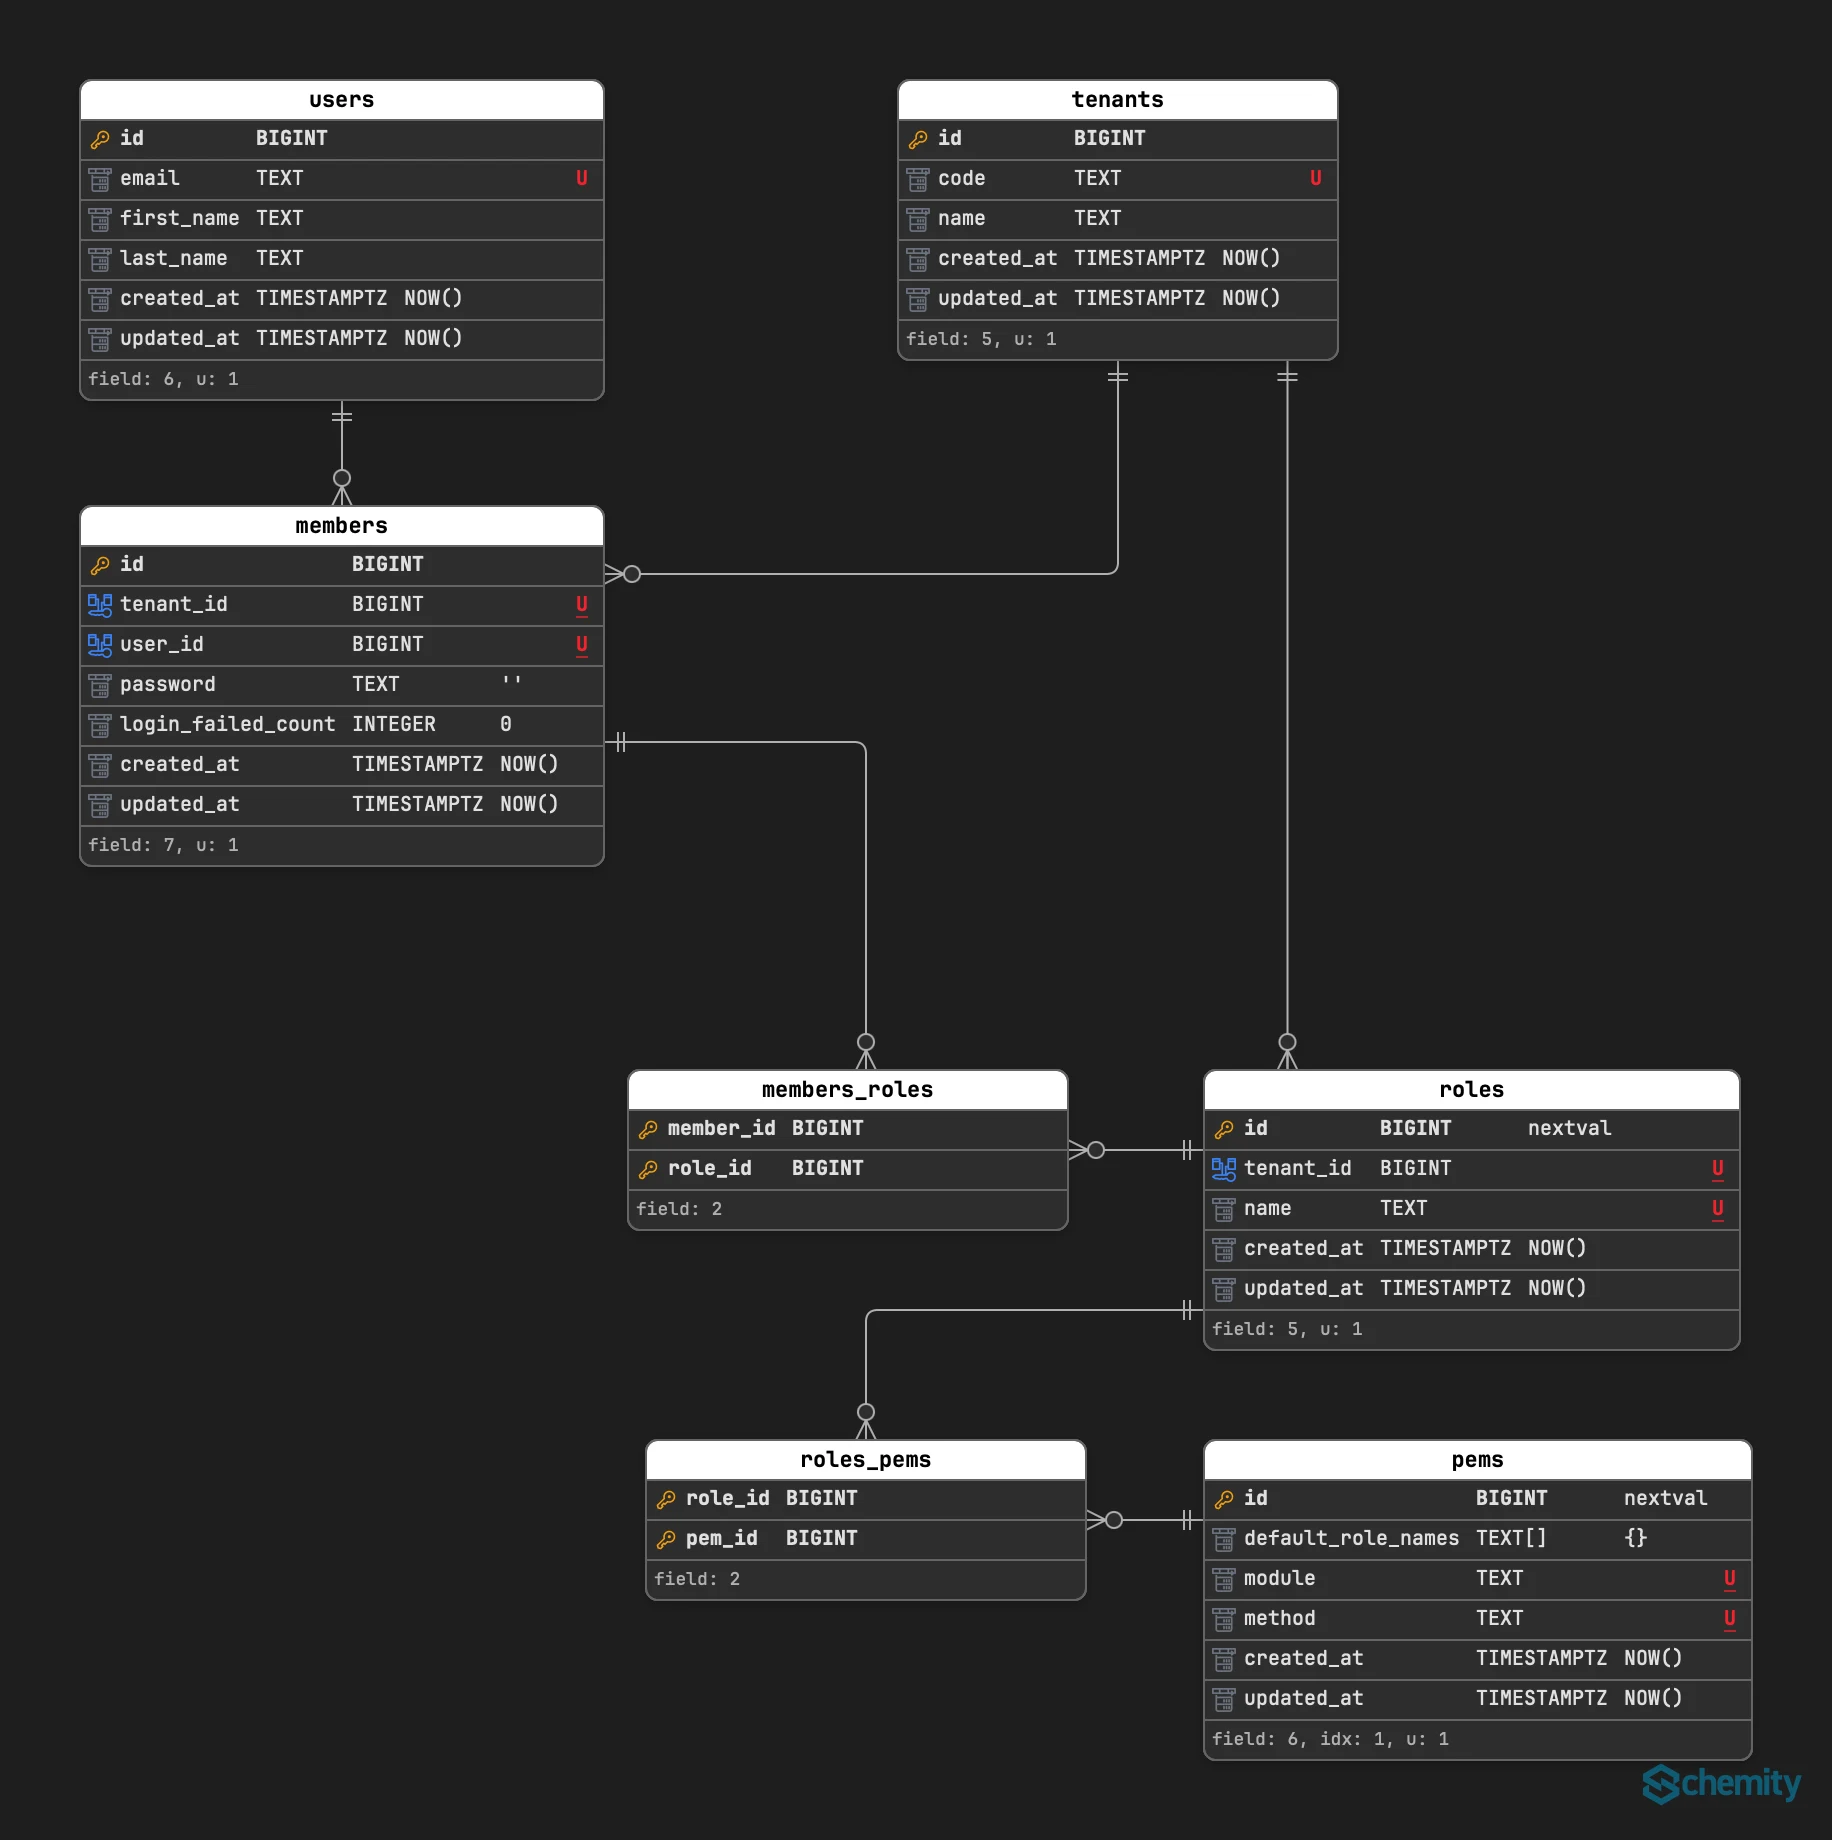This screenshot has height=1840, width=1832.
Task: Click the key icon of members id
Action: tap(100, 565)
